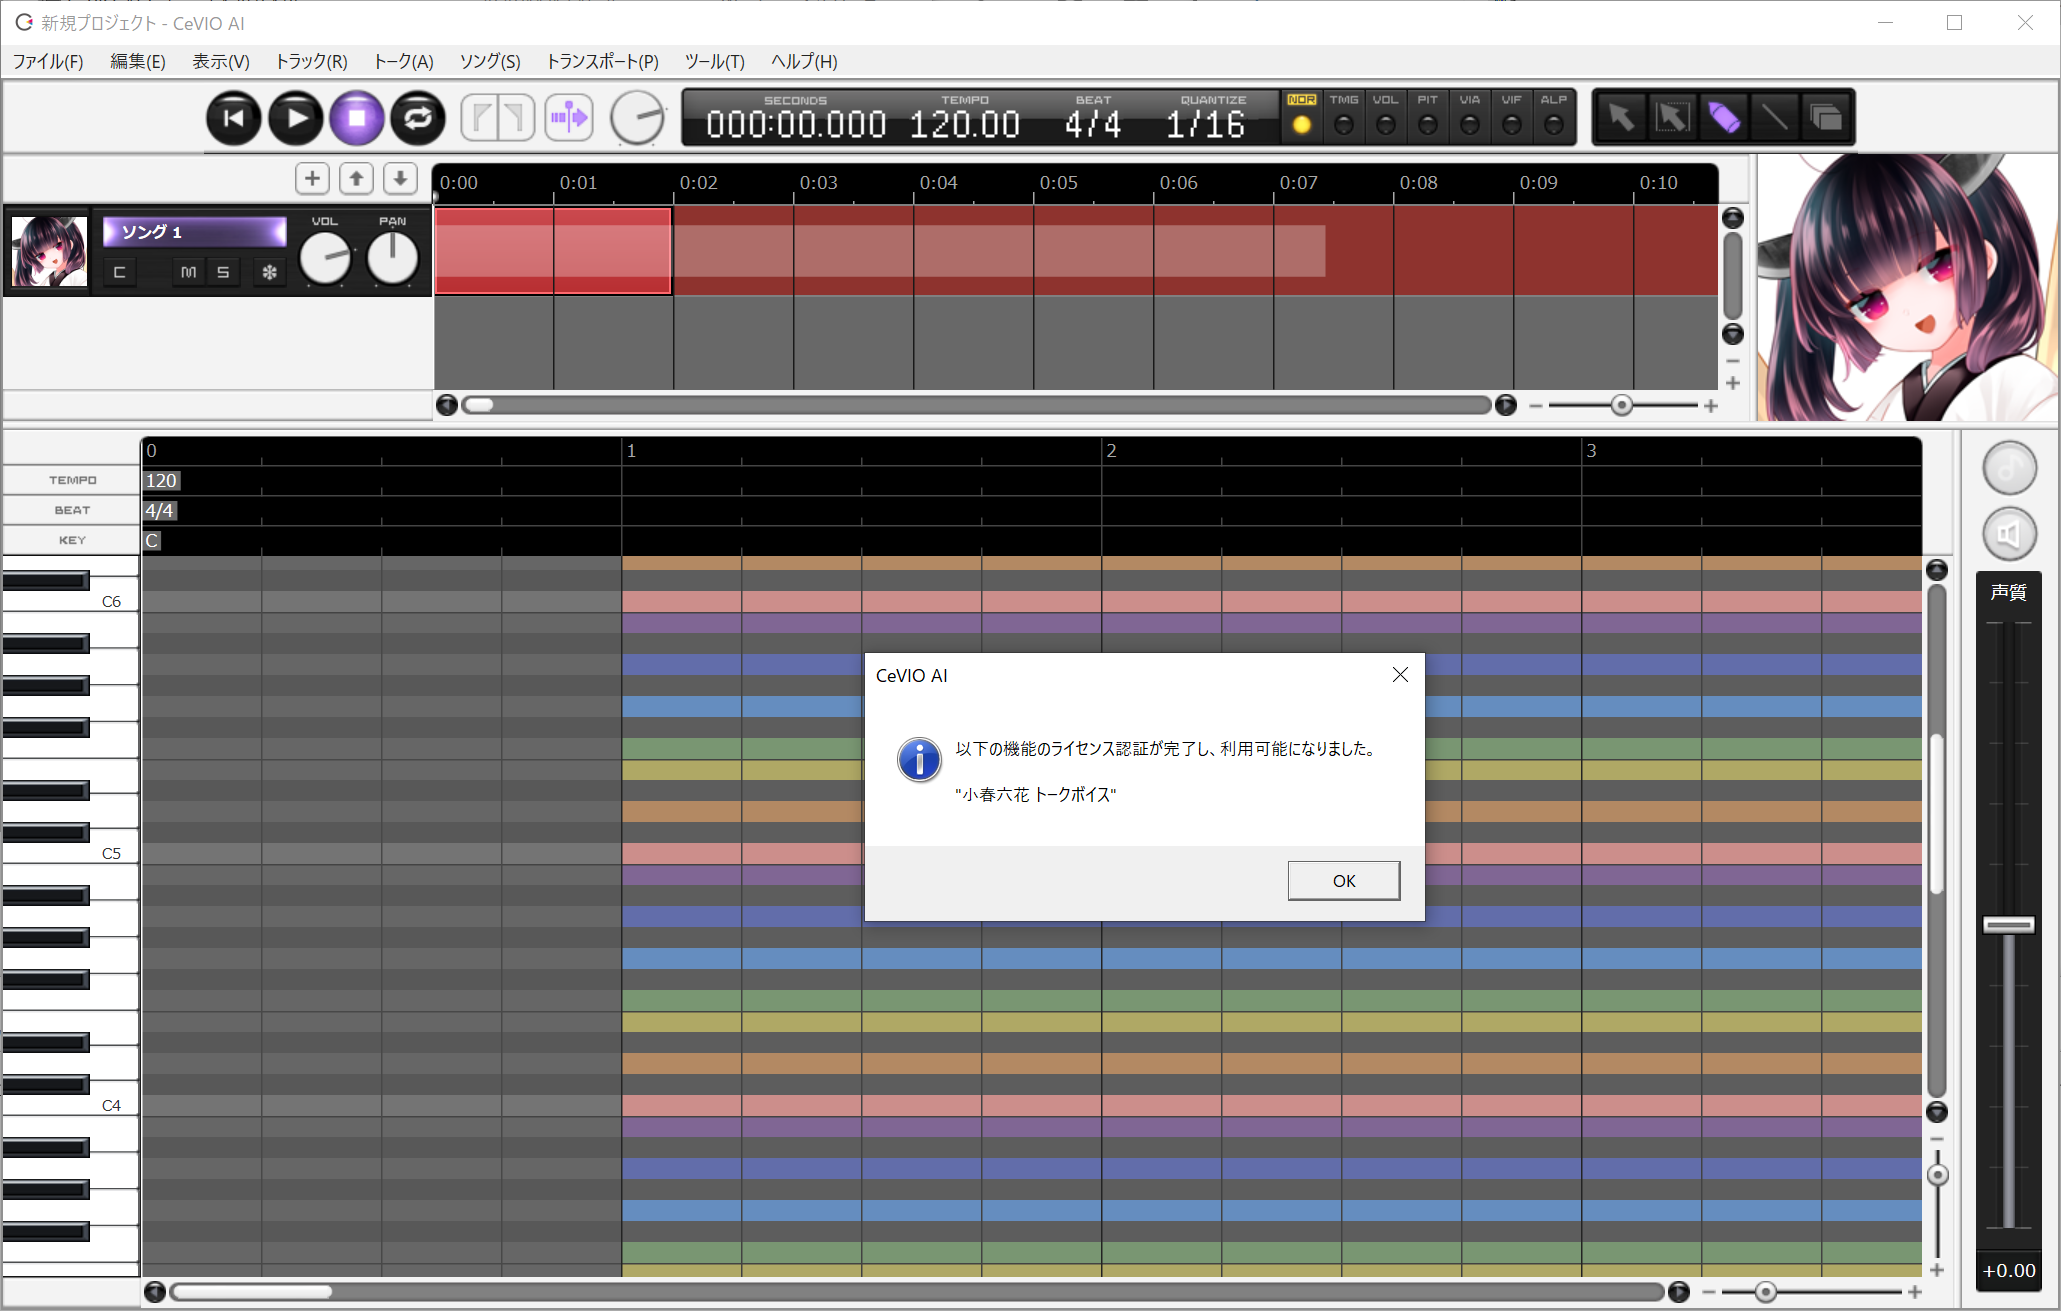Click the 声質 voice quality fader handle
This screenshot has width=2061, height=1311.
(x=2009, y=925)
